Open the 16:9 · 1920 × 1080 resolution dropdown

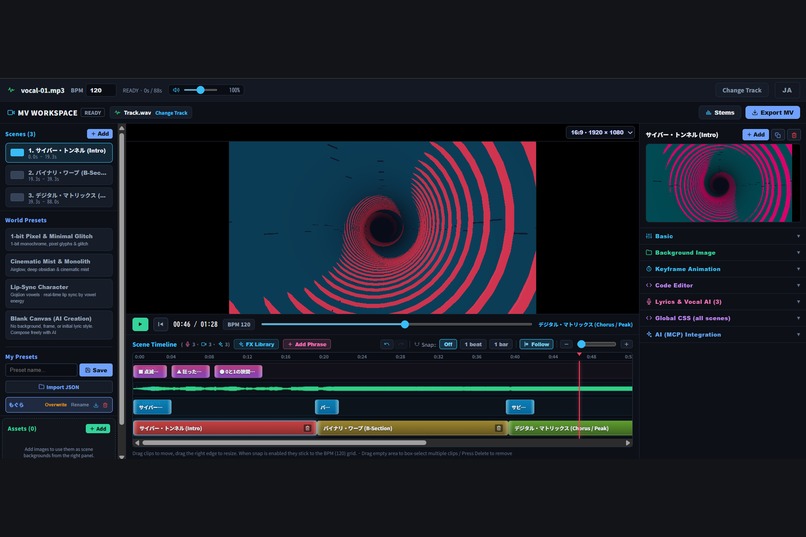tap(600, 133)
